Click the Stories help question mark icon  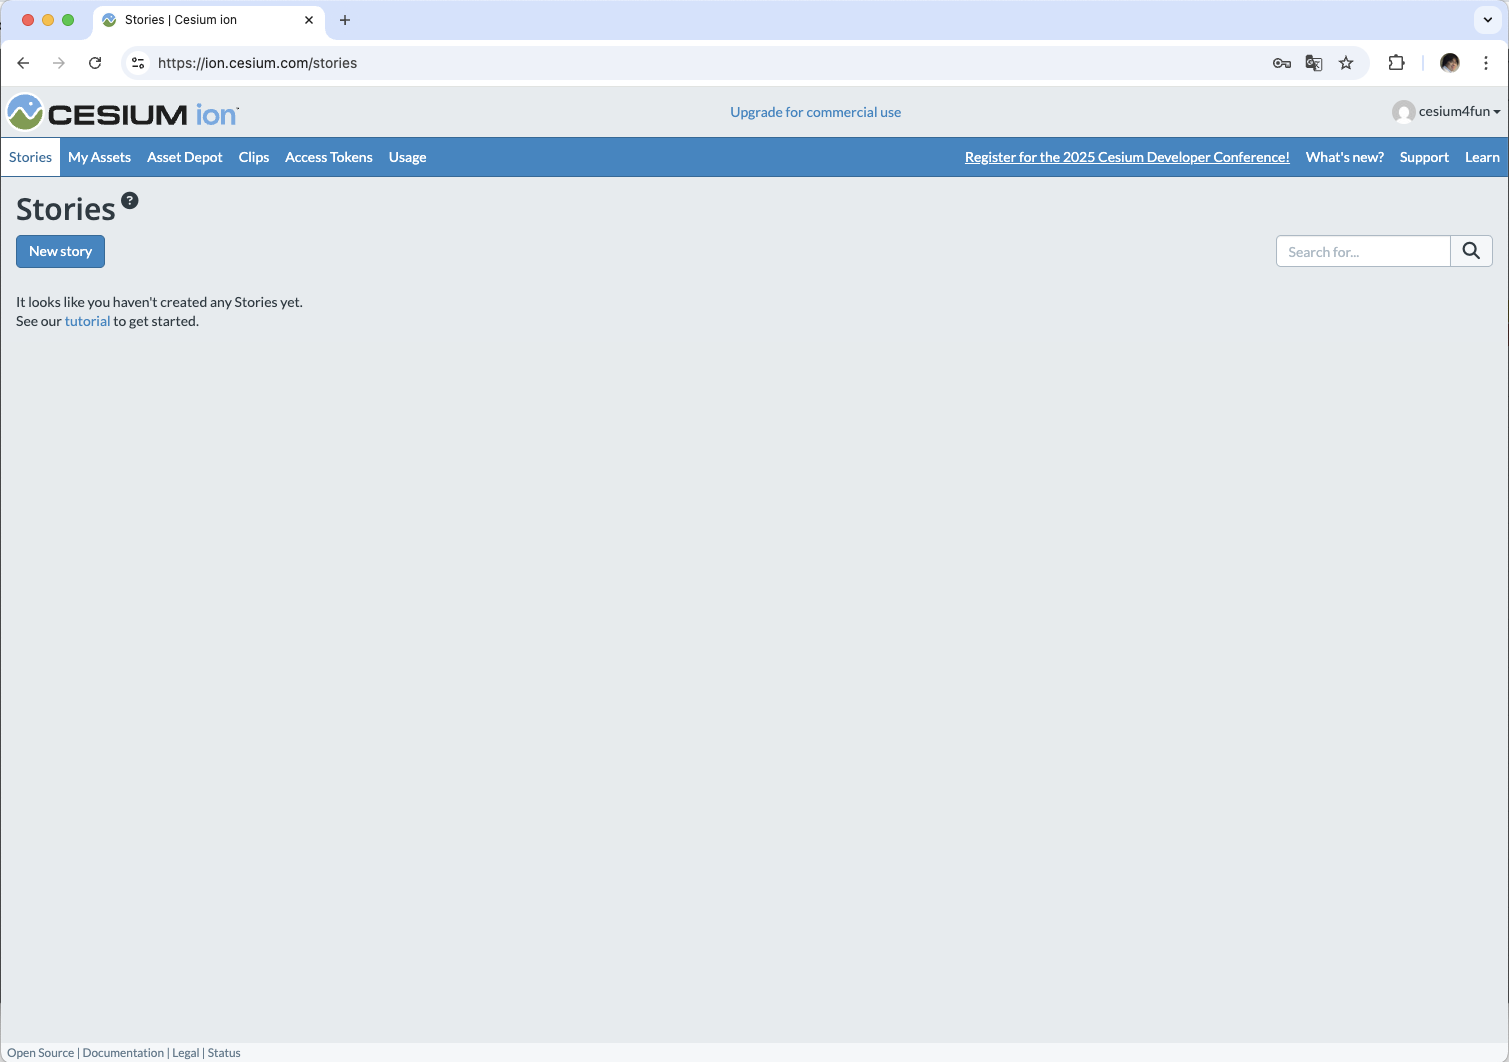(x=130, y=200)
